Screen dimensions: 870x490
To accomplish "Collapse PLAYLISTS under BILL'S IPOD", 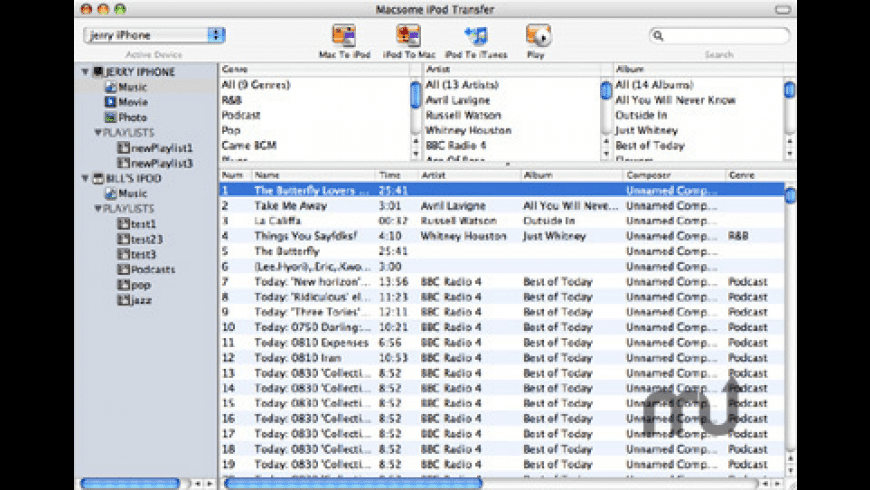I will click(x=98, y=209).
